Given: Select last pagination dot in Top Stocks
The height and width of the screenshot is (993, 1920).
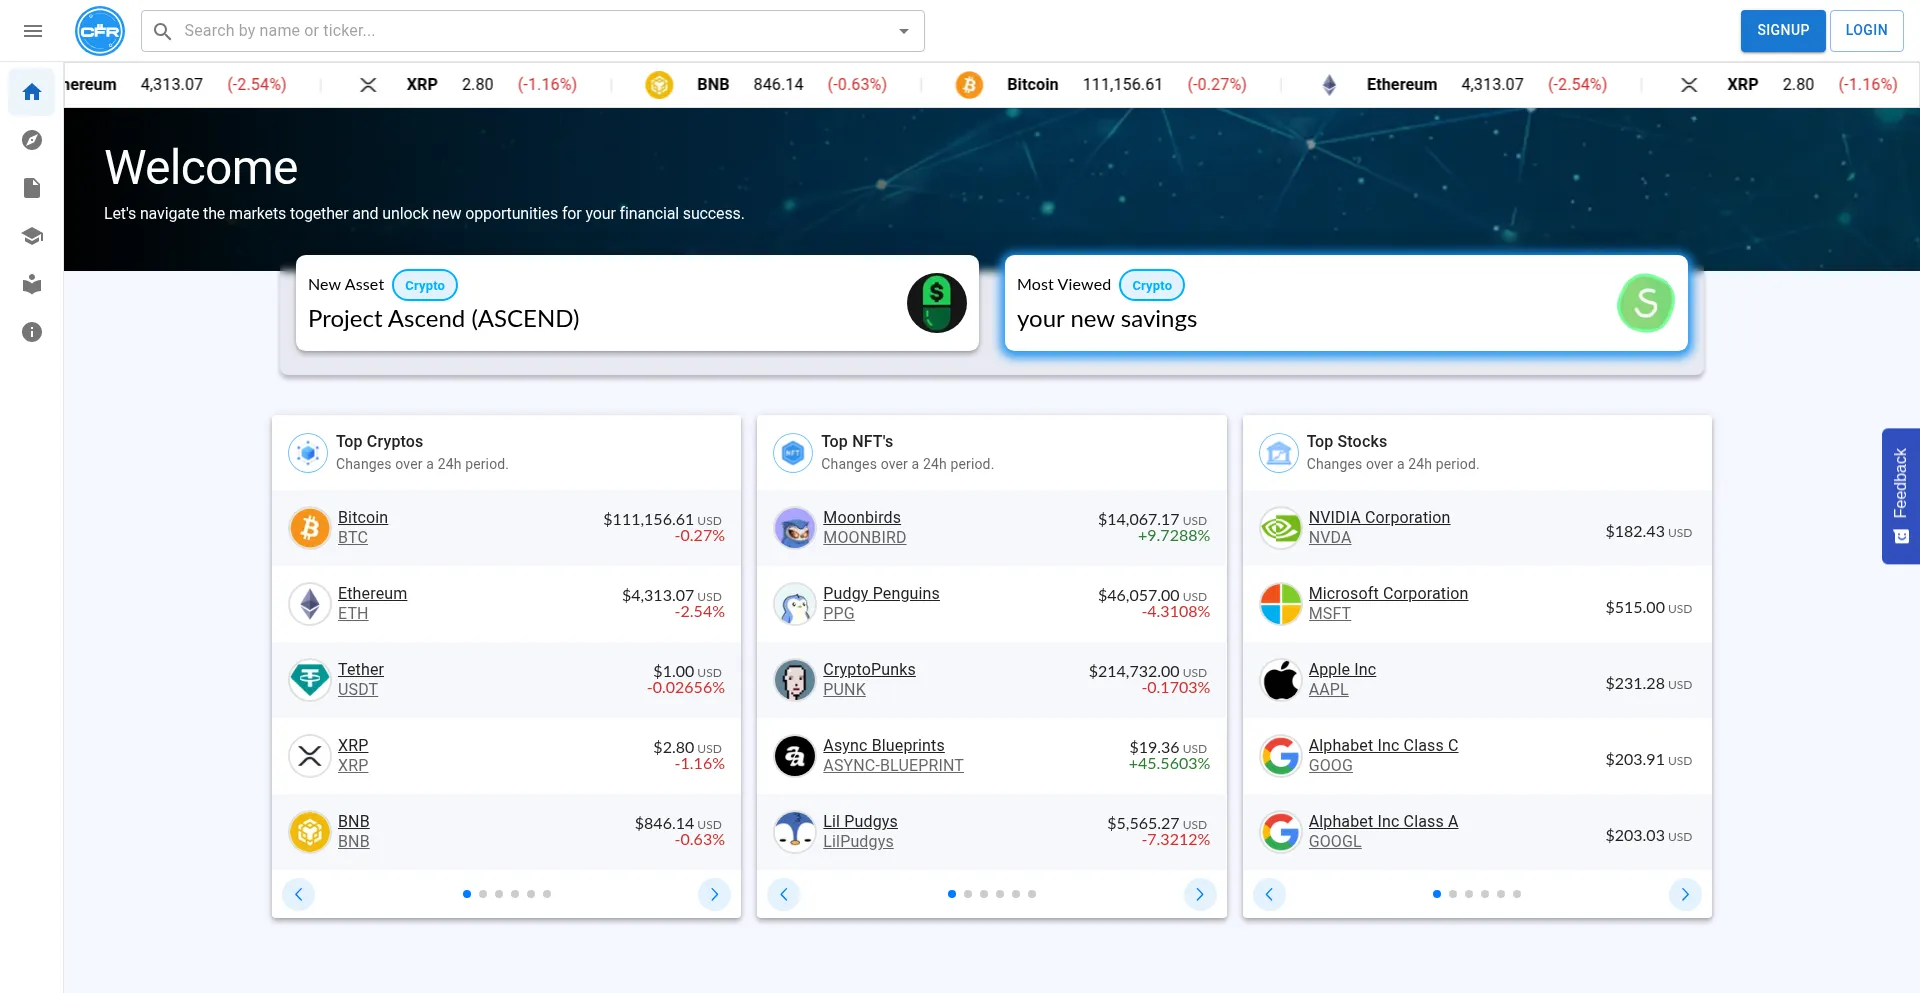Looking at the screenshot, I should [x=1517, y=894].
